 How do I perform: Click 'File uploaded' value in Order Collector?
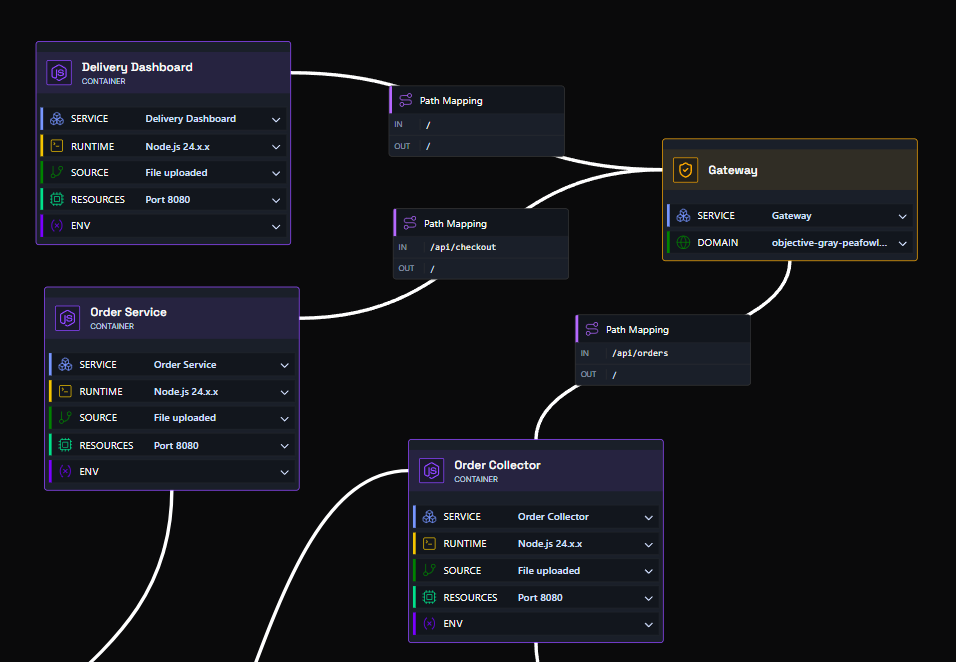(x=549, y=571)
